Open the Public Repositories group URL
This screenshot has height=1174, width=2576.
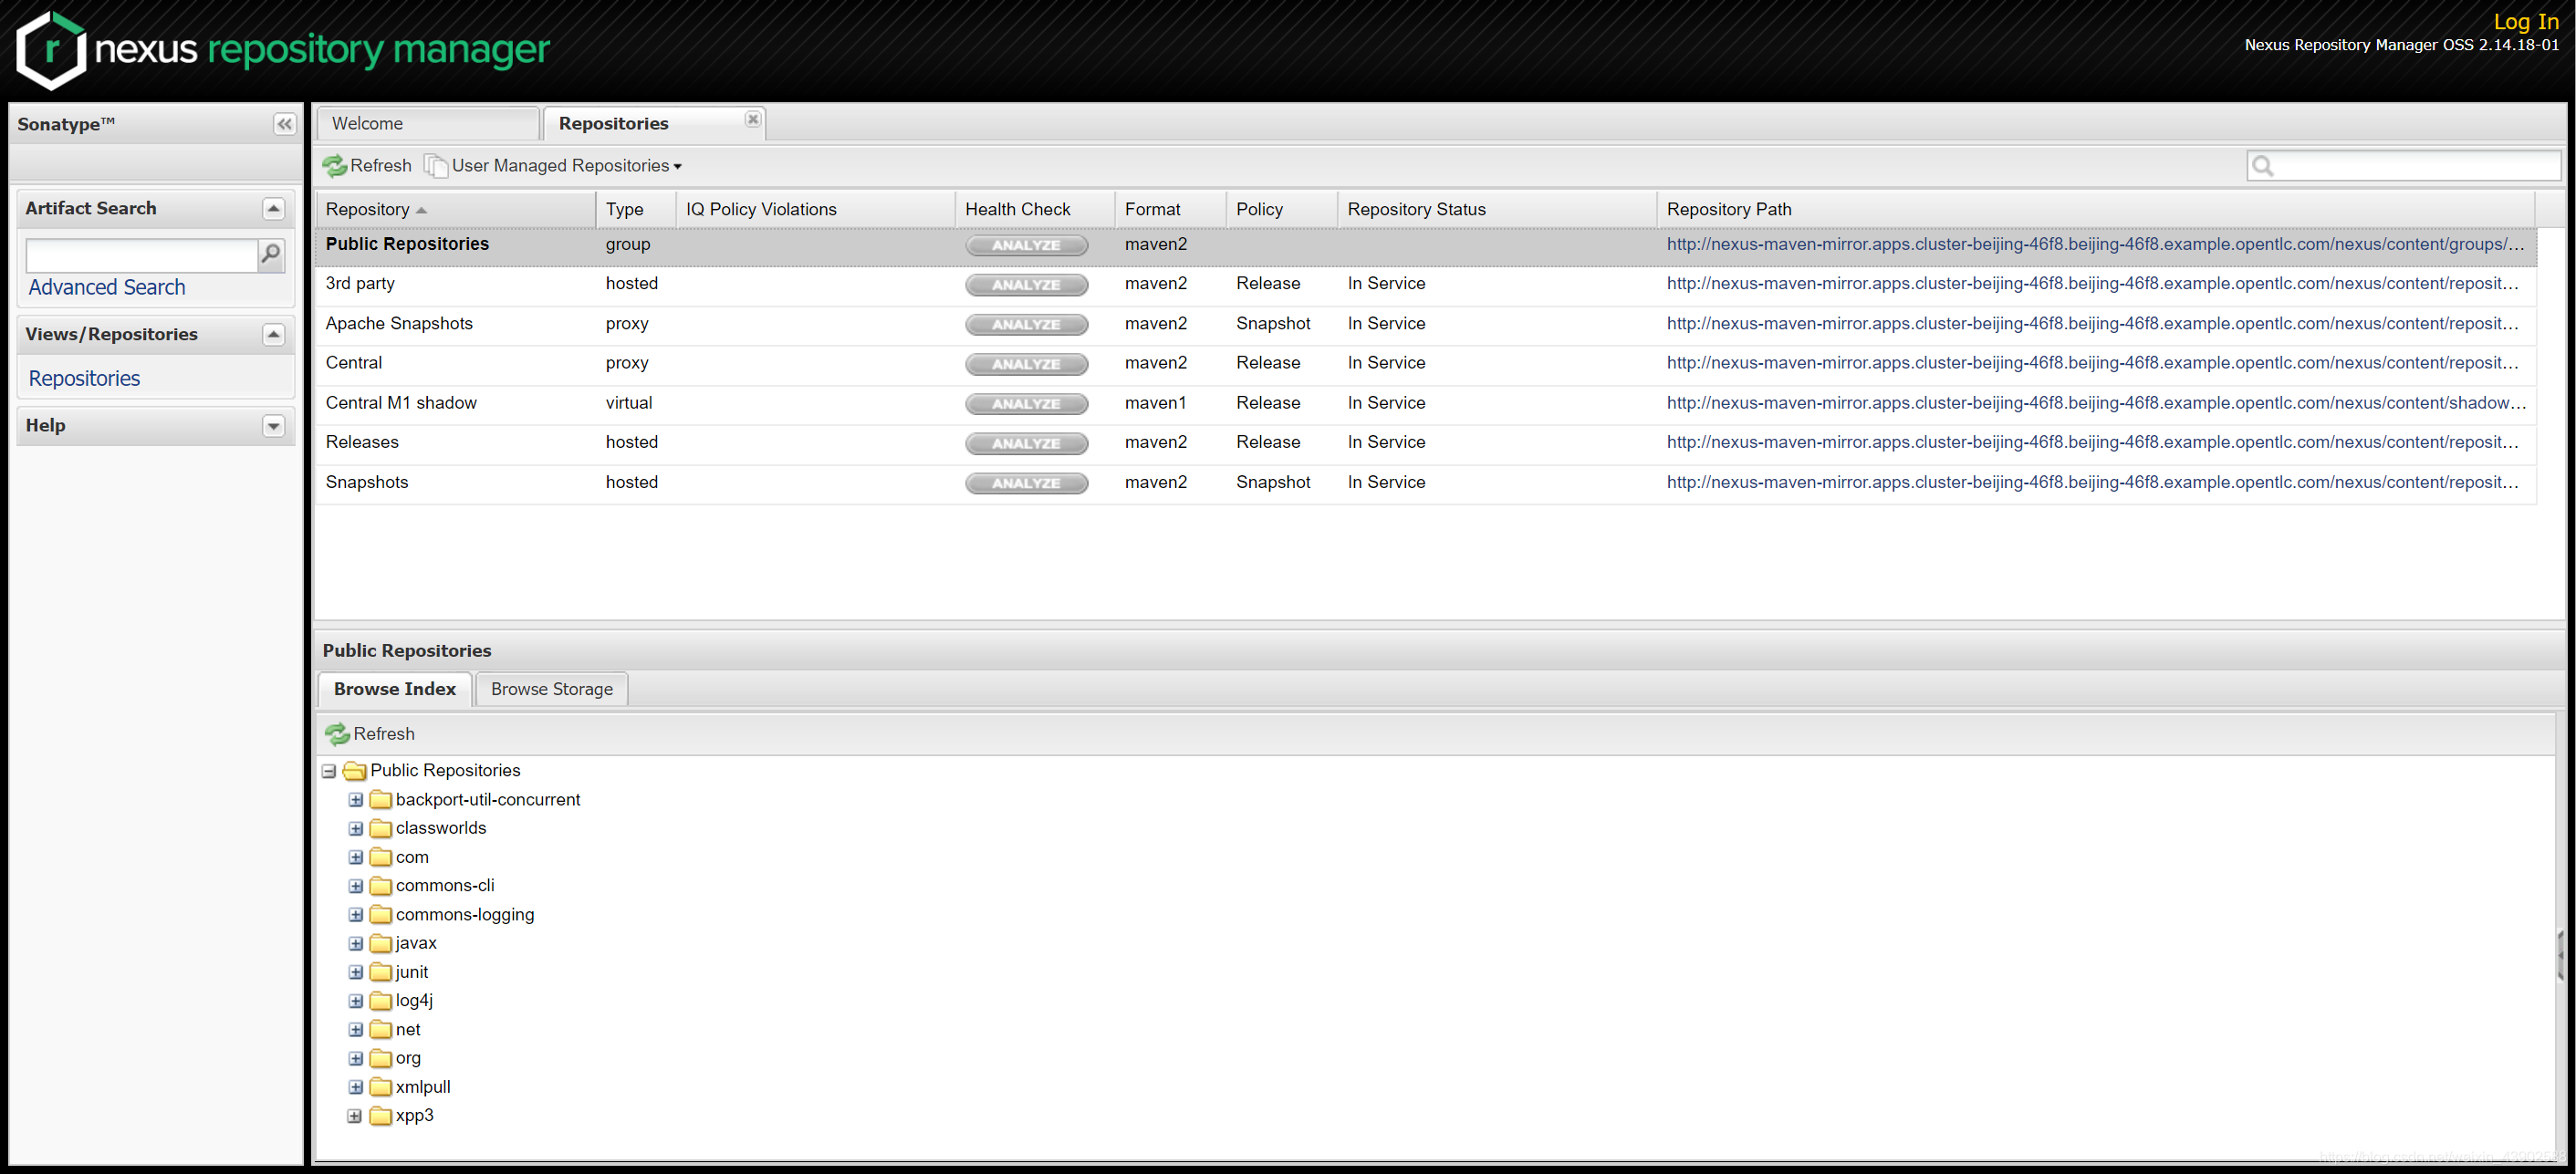pos(2095,245)
